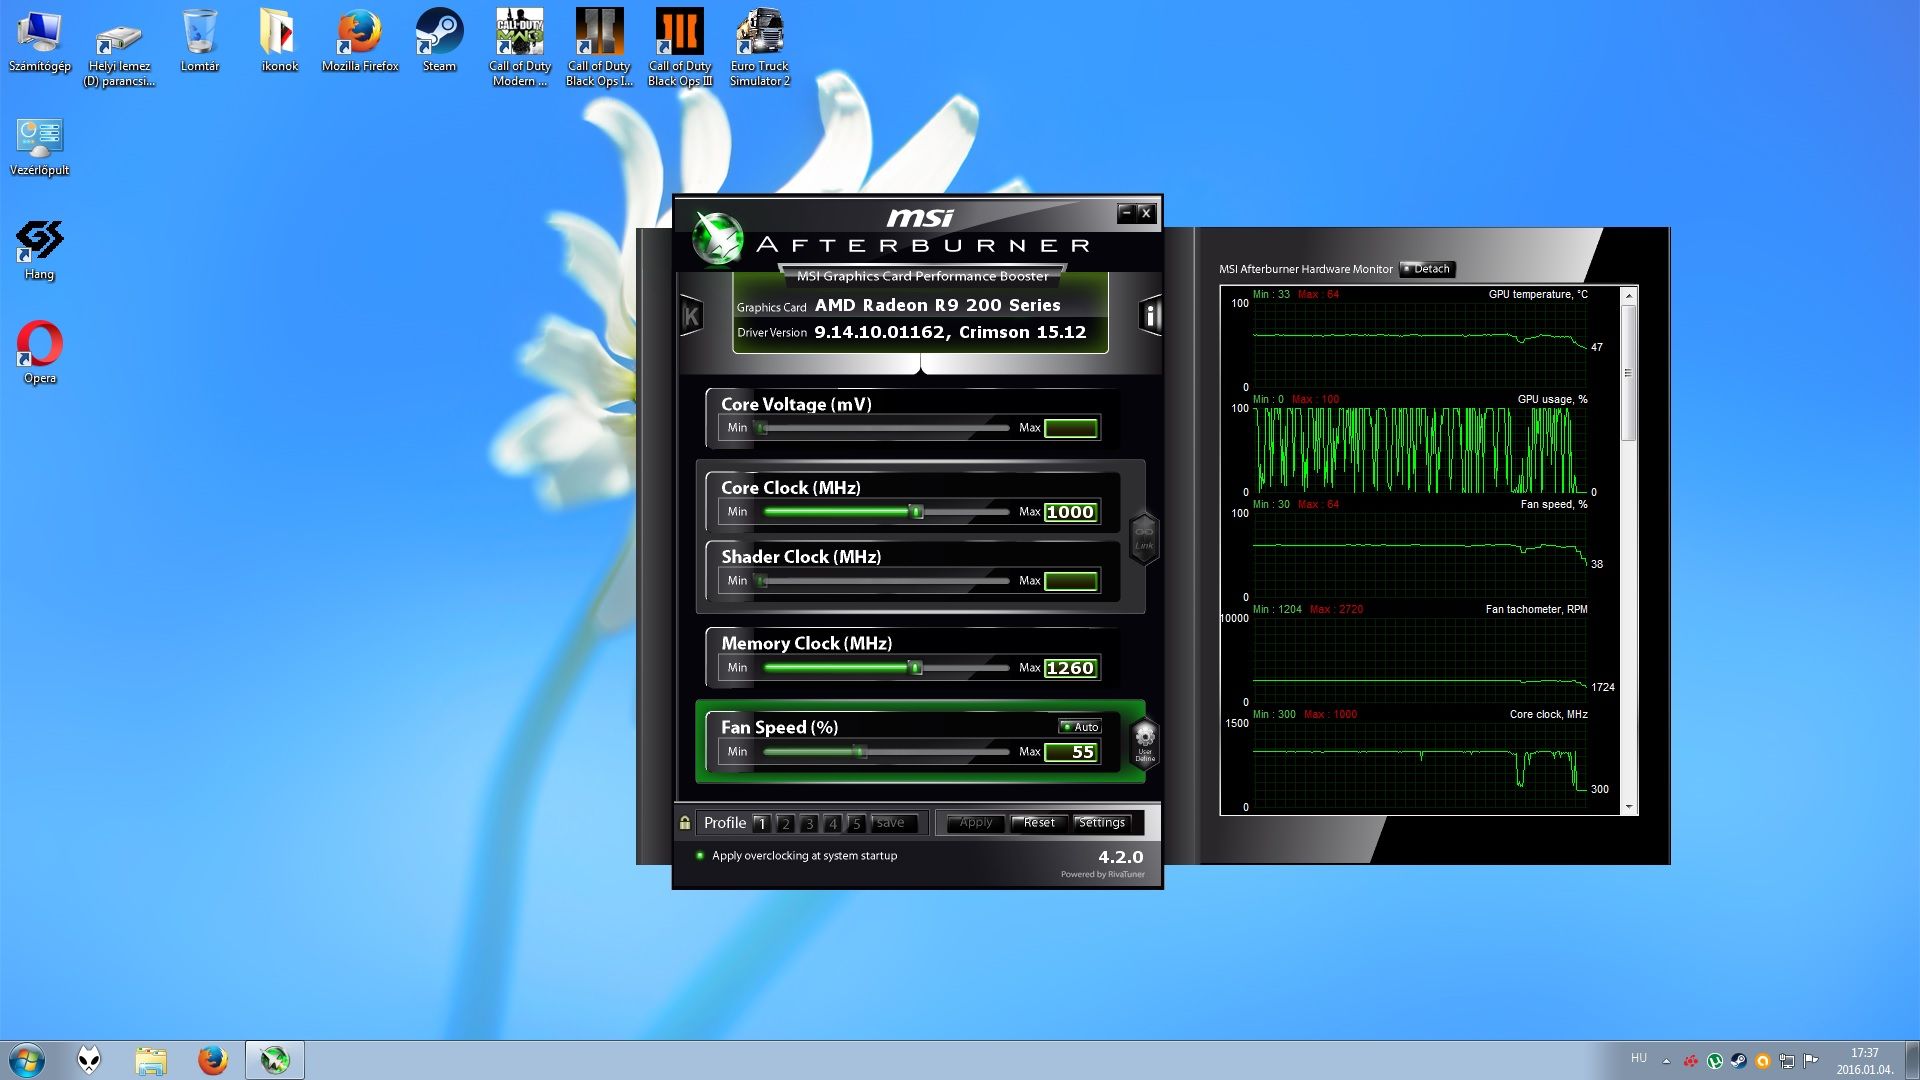Screen dimensions: 1920x1080
Task: Open Firefox from the taskbar
Action: point(212,1060)
